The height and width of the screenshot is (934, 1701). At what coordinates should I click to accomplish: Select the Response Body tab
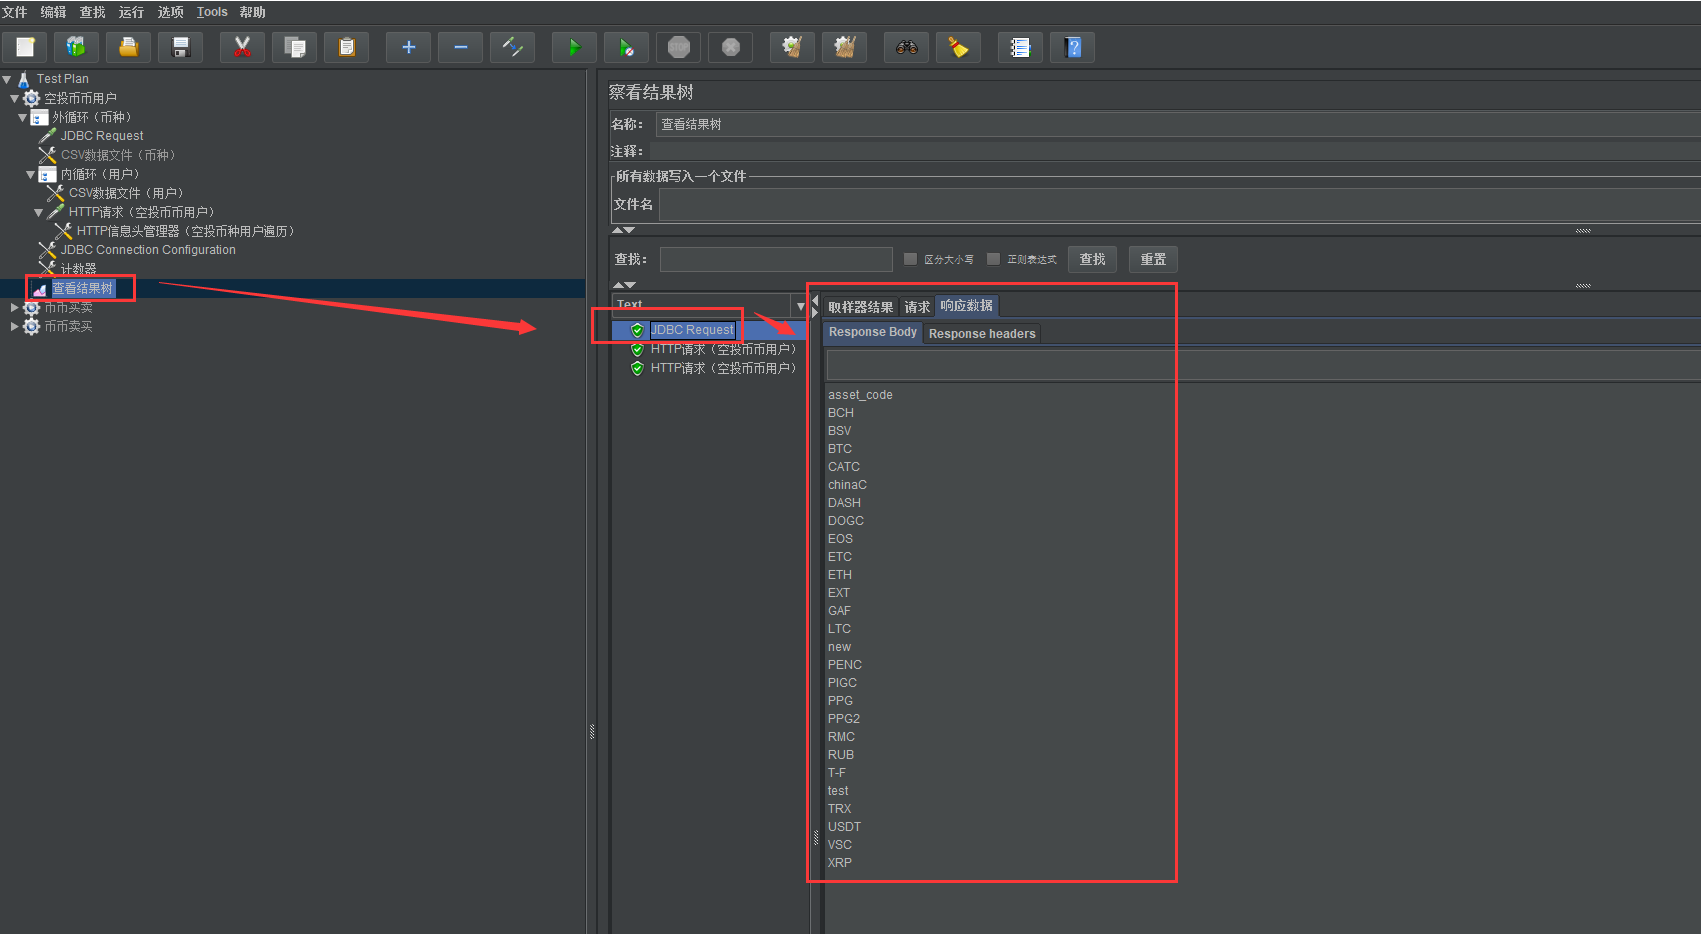(872, 332)
